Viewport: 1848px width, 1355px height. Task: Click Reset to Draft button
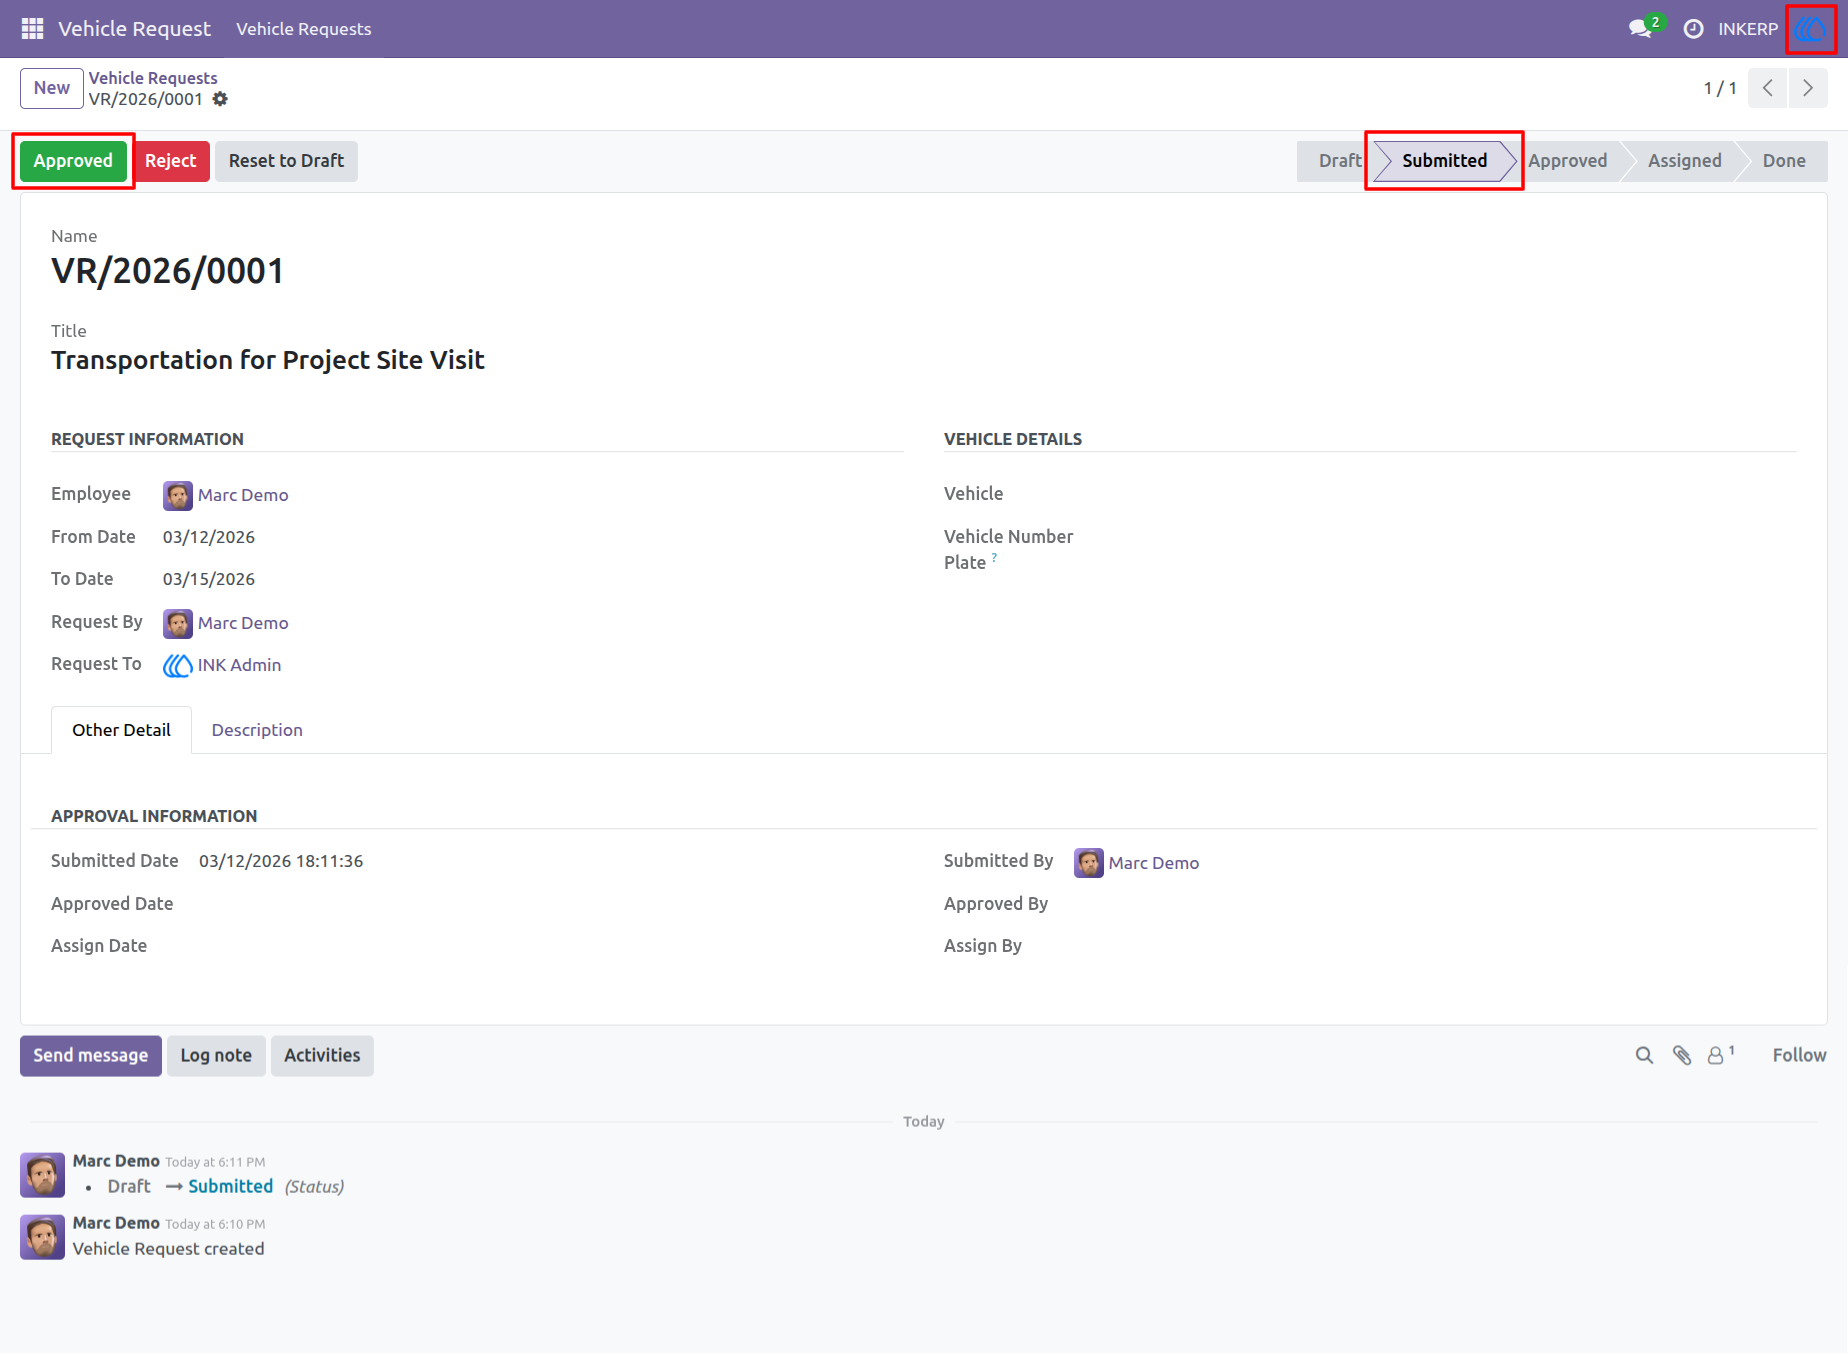point(286,161)
